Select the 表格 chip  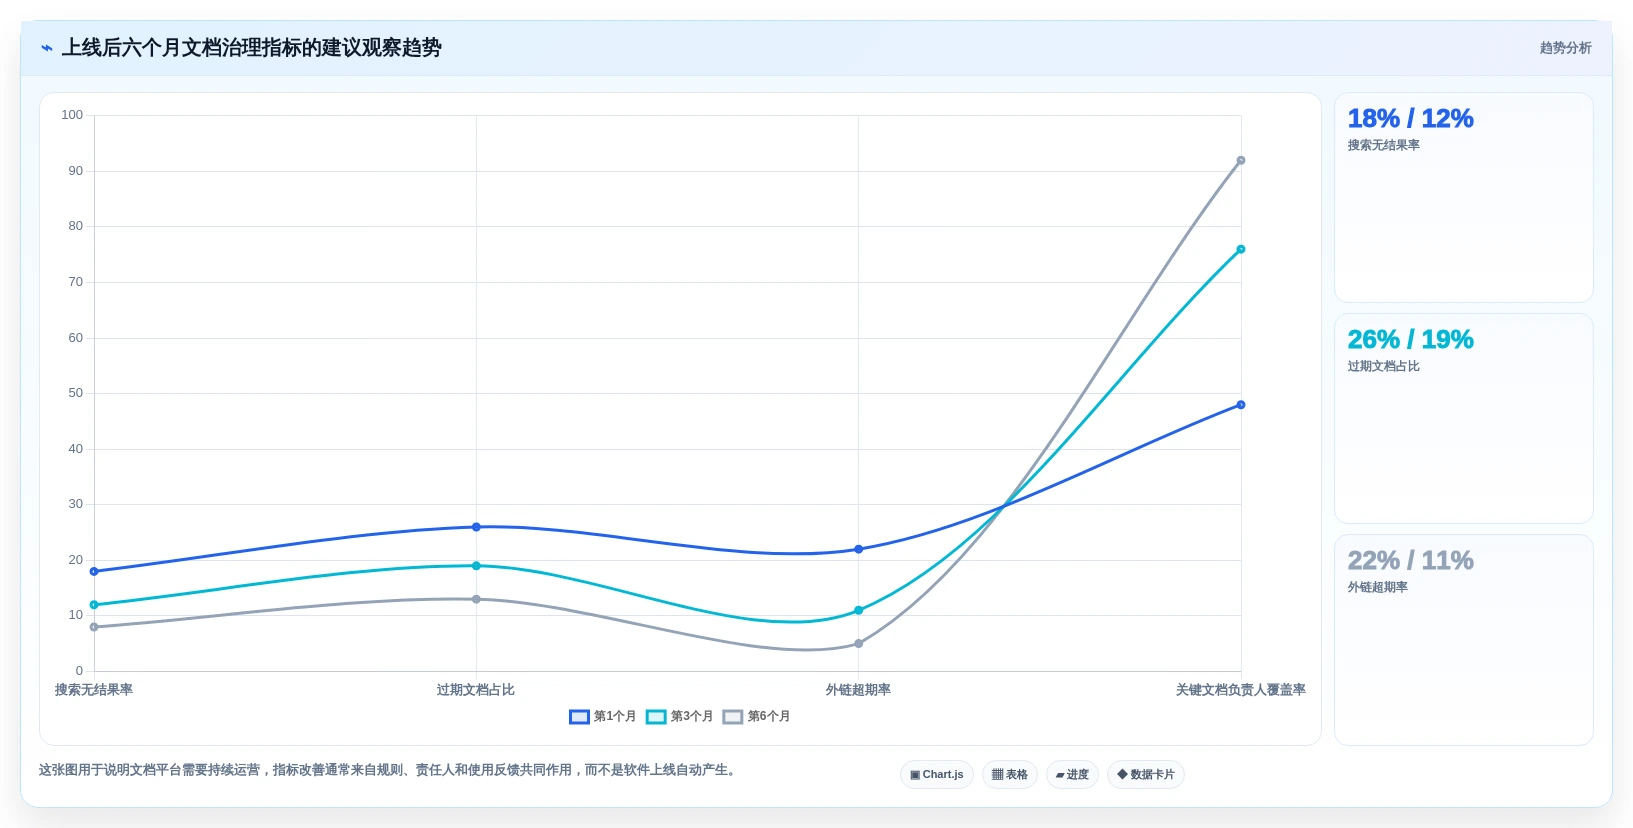pyautogui.click(x=1010, y=775)
